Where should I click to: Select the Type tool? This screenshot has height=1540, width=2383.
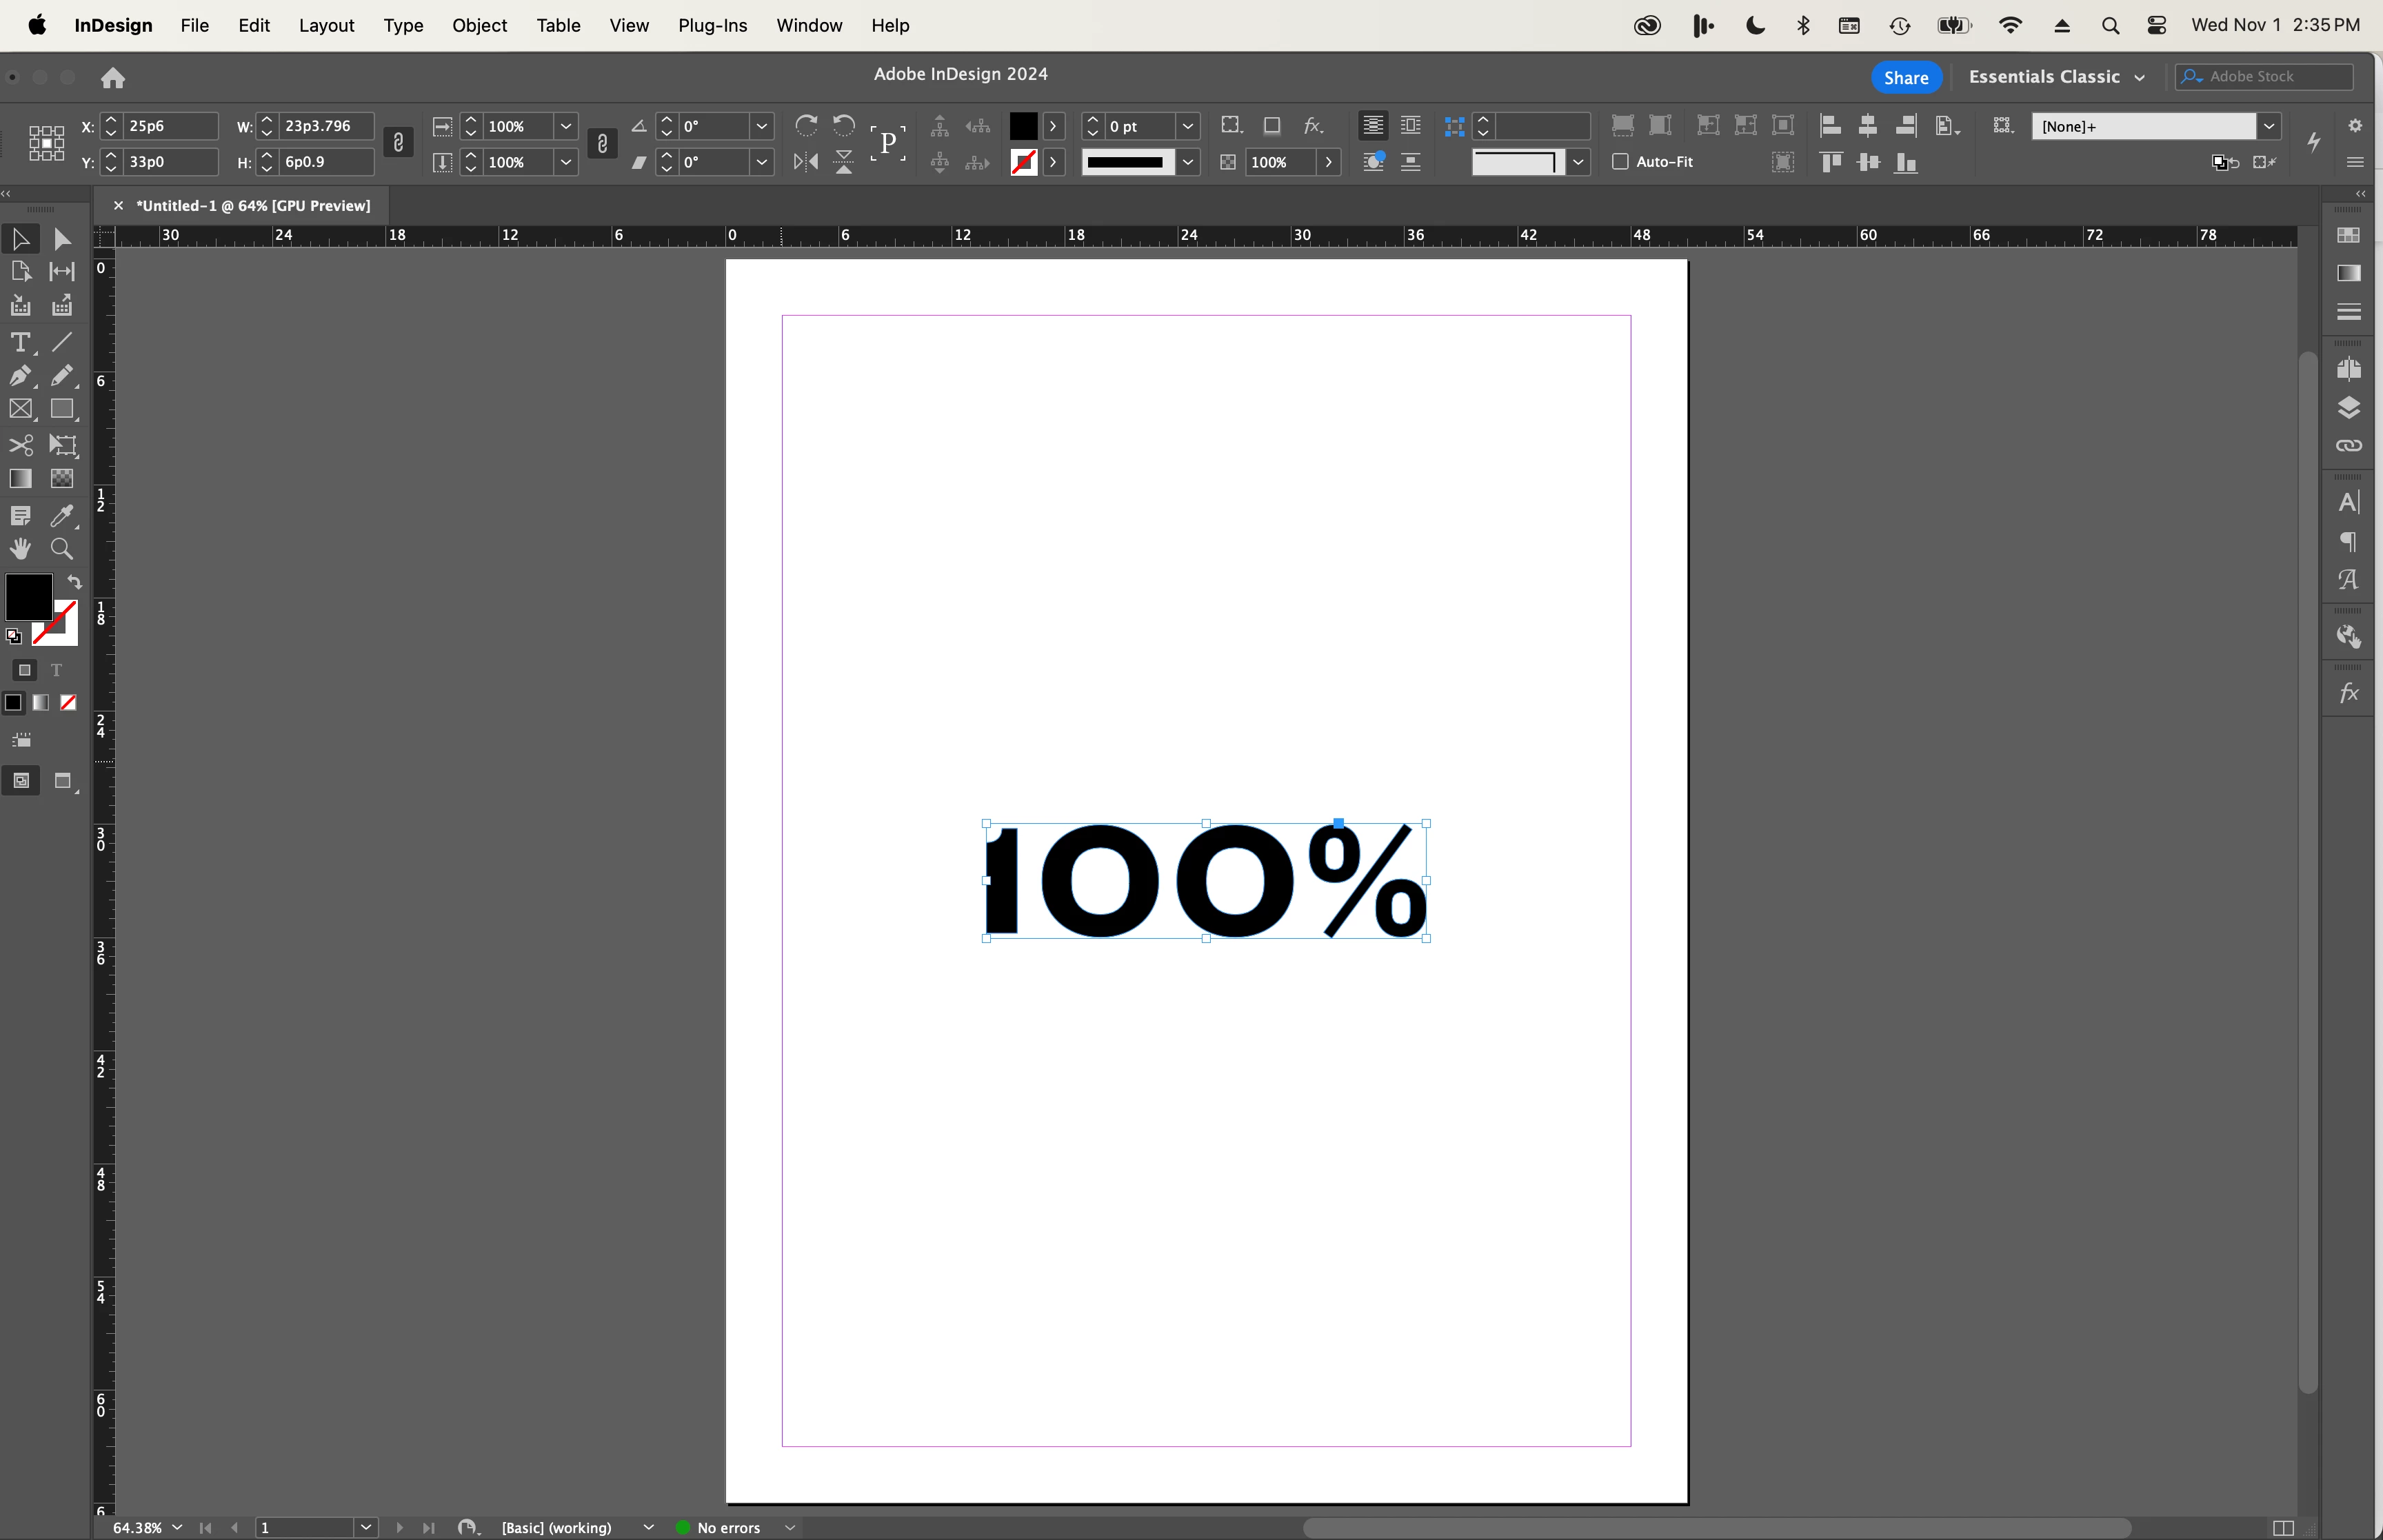tap(20, 343)
